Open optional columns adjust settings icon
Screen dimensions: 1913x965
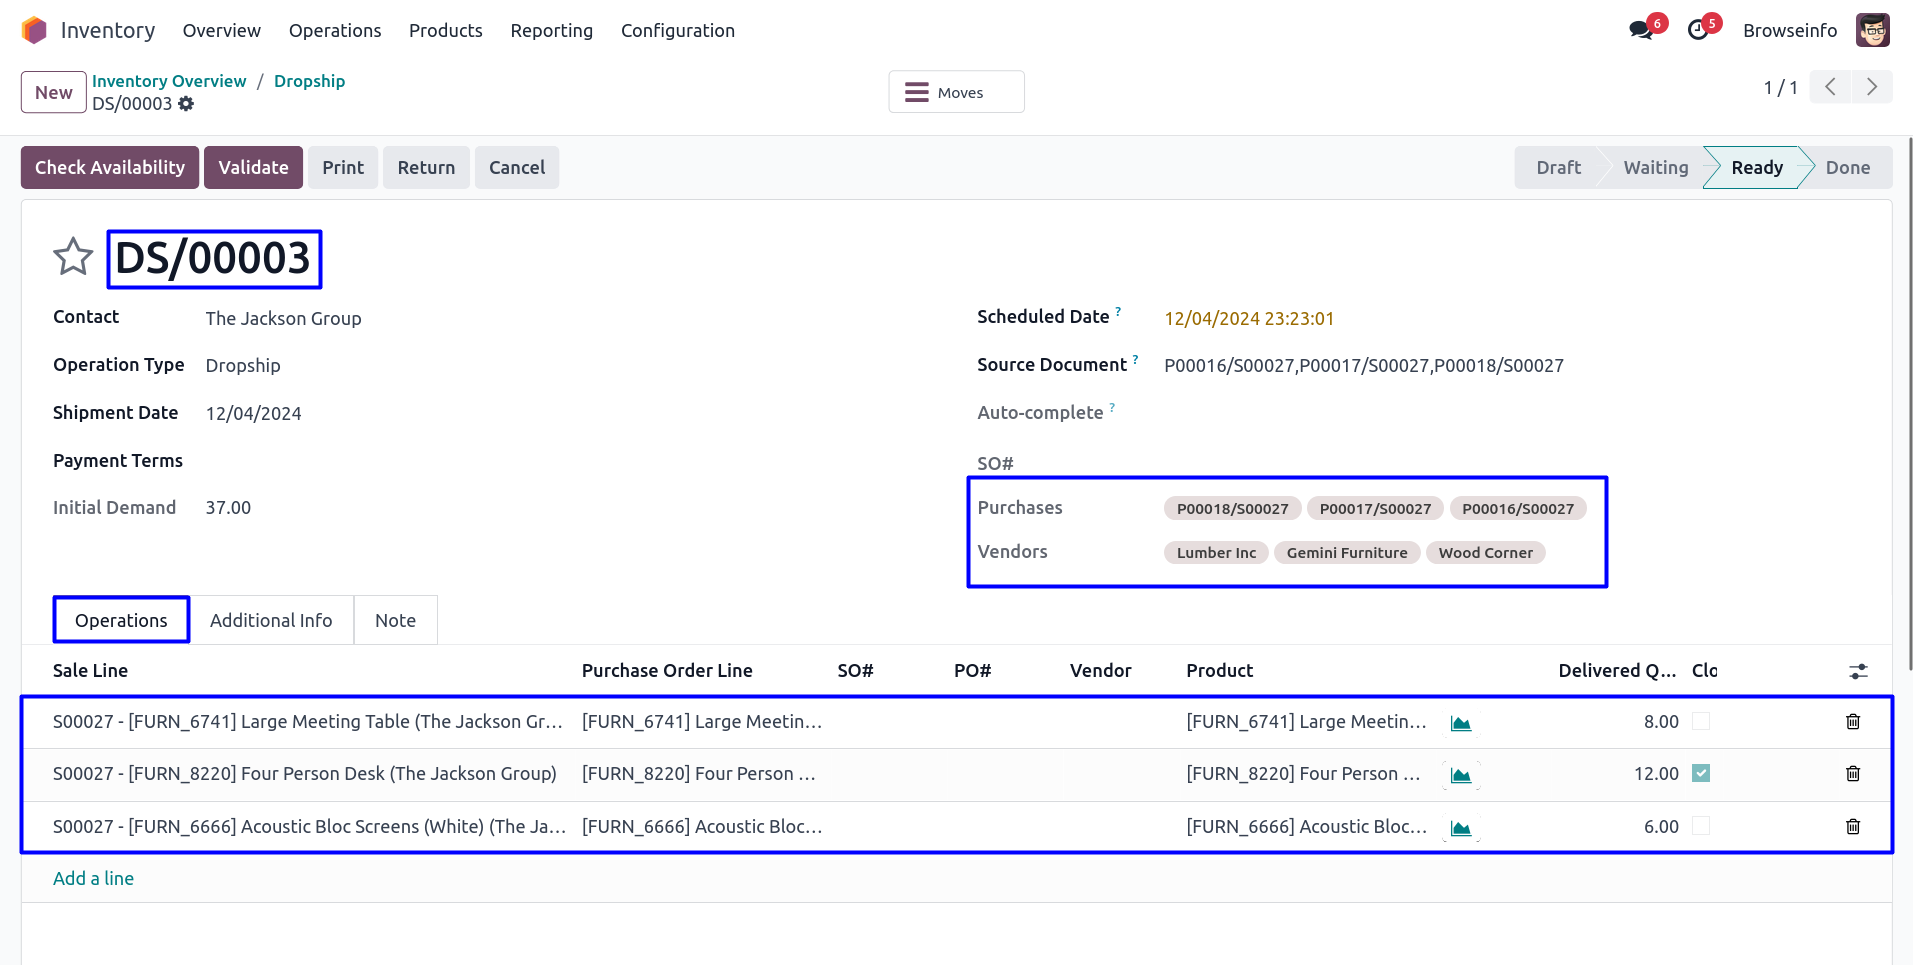(1858, 671)
